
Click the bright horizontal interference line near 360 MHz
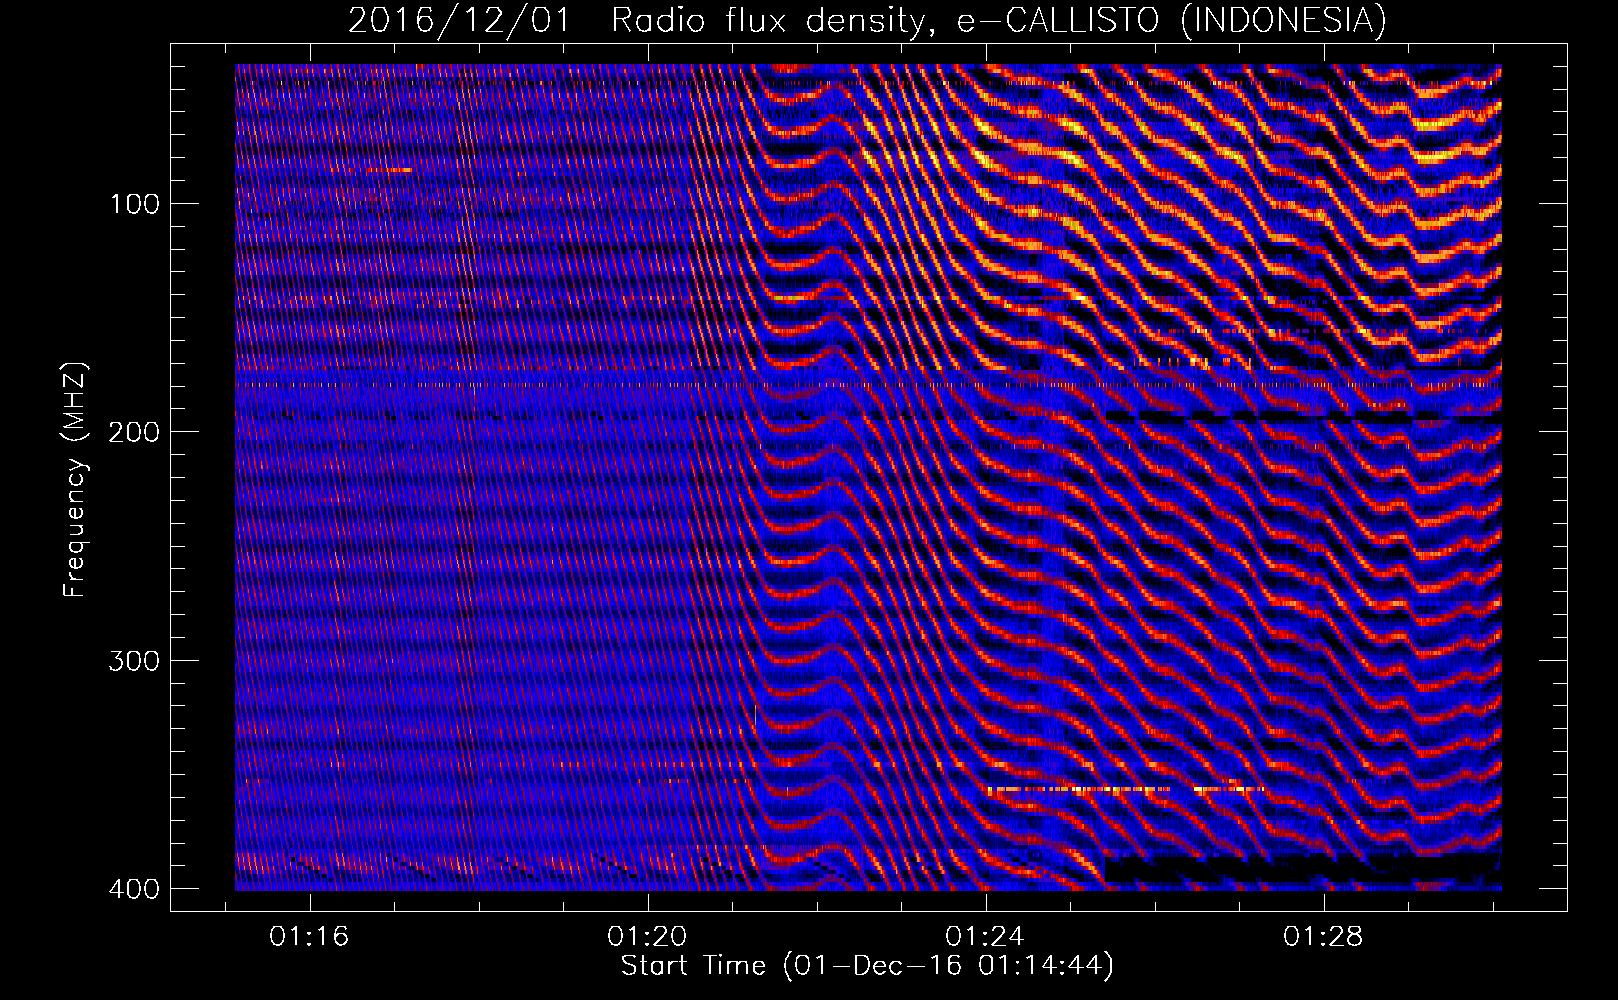click(1125, 790)
